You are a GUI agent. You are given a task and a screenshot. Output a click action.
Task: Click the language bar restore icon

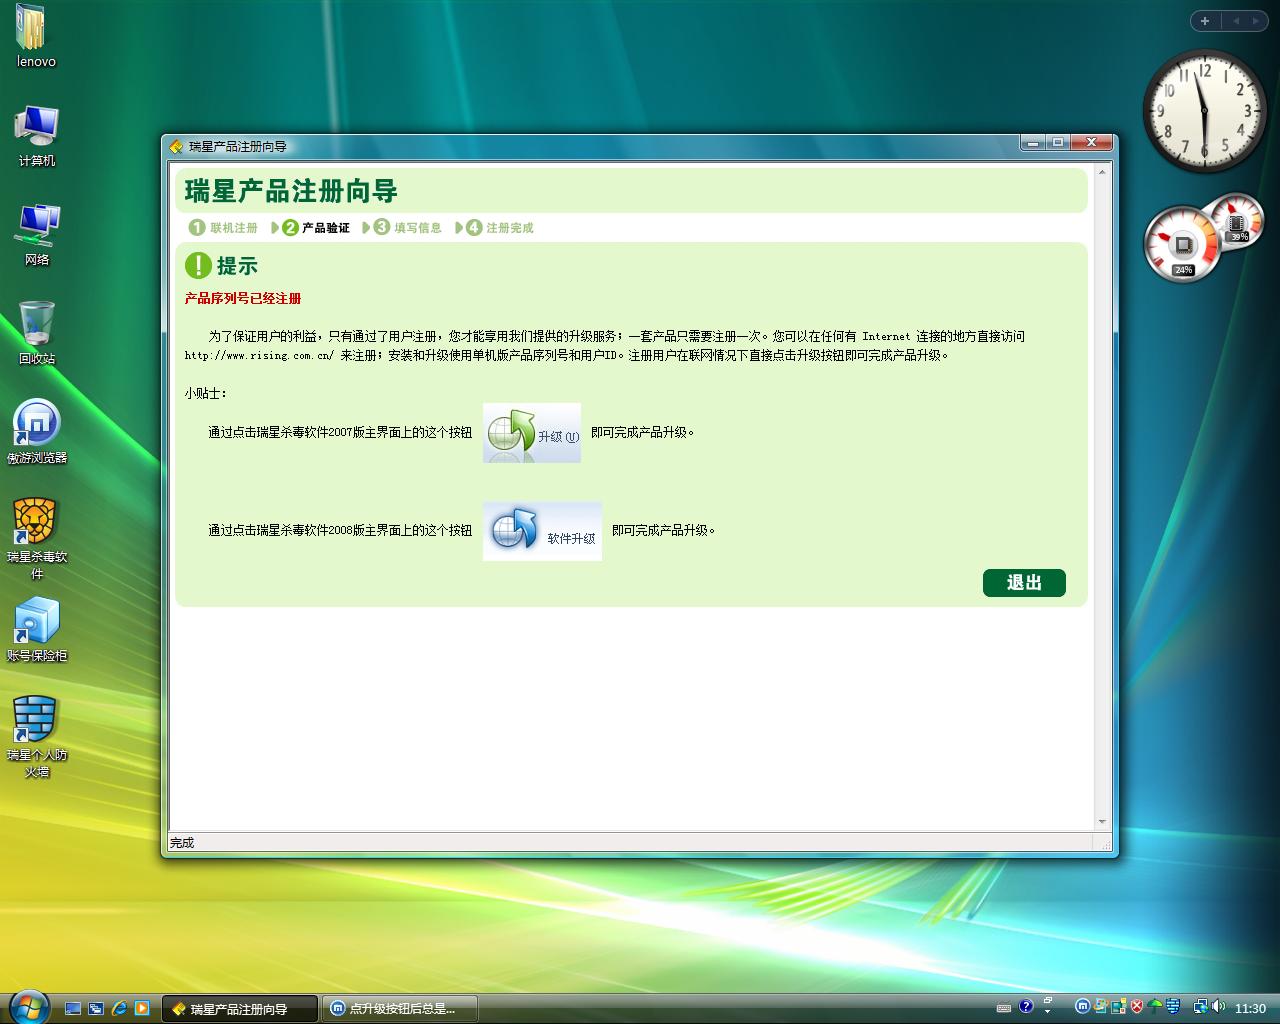point(1048,1000)
